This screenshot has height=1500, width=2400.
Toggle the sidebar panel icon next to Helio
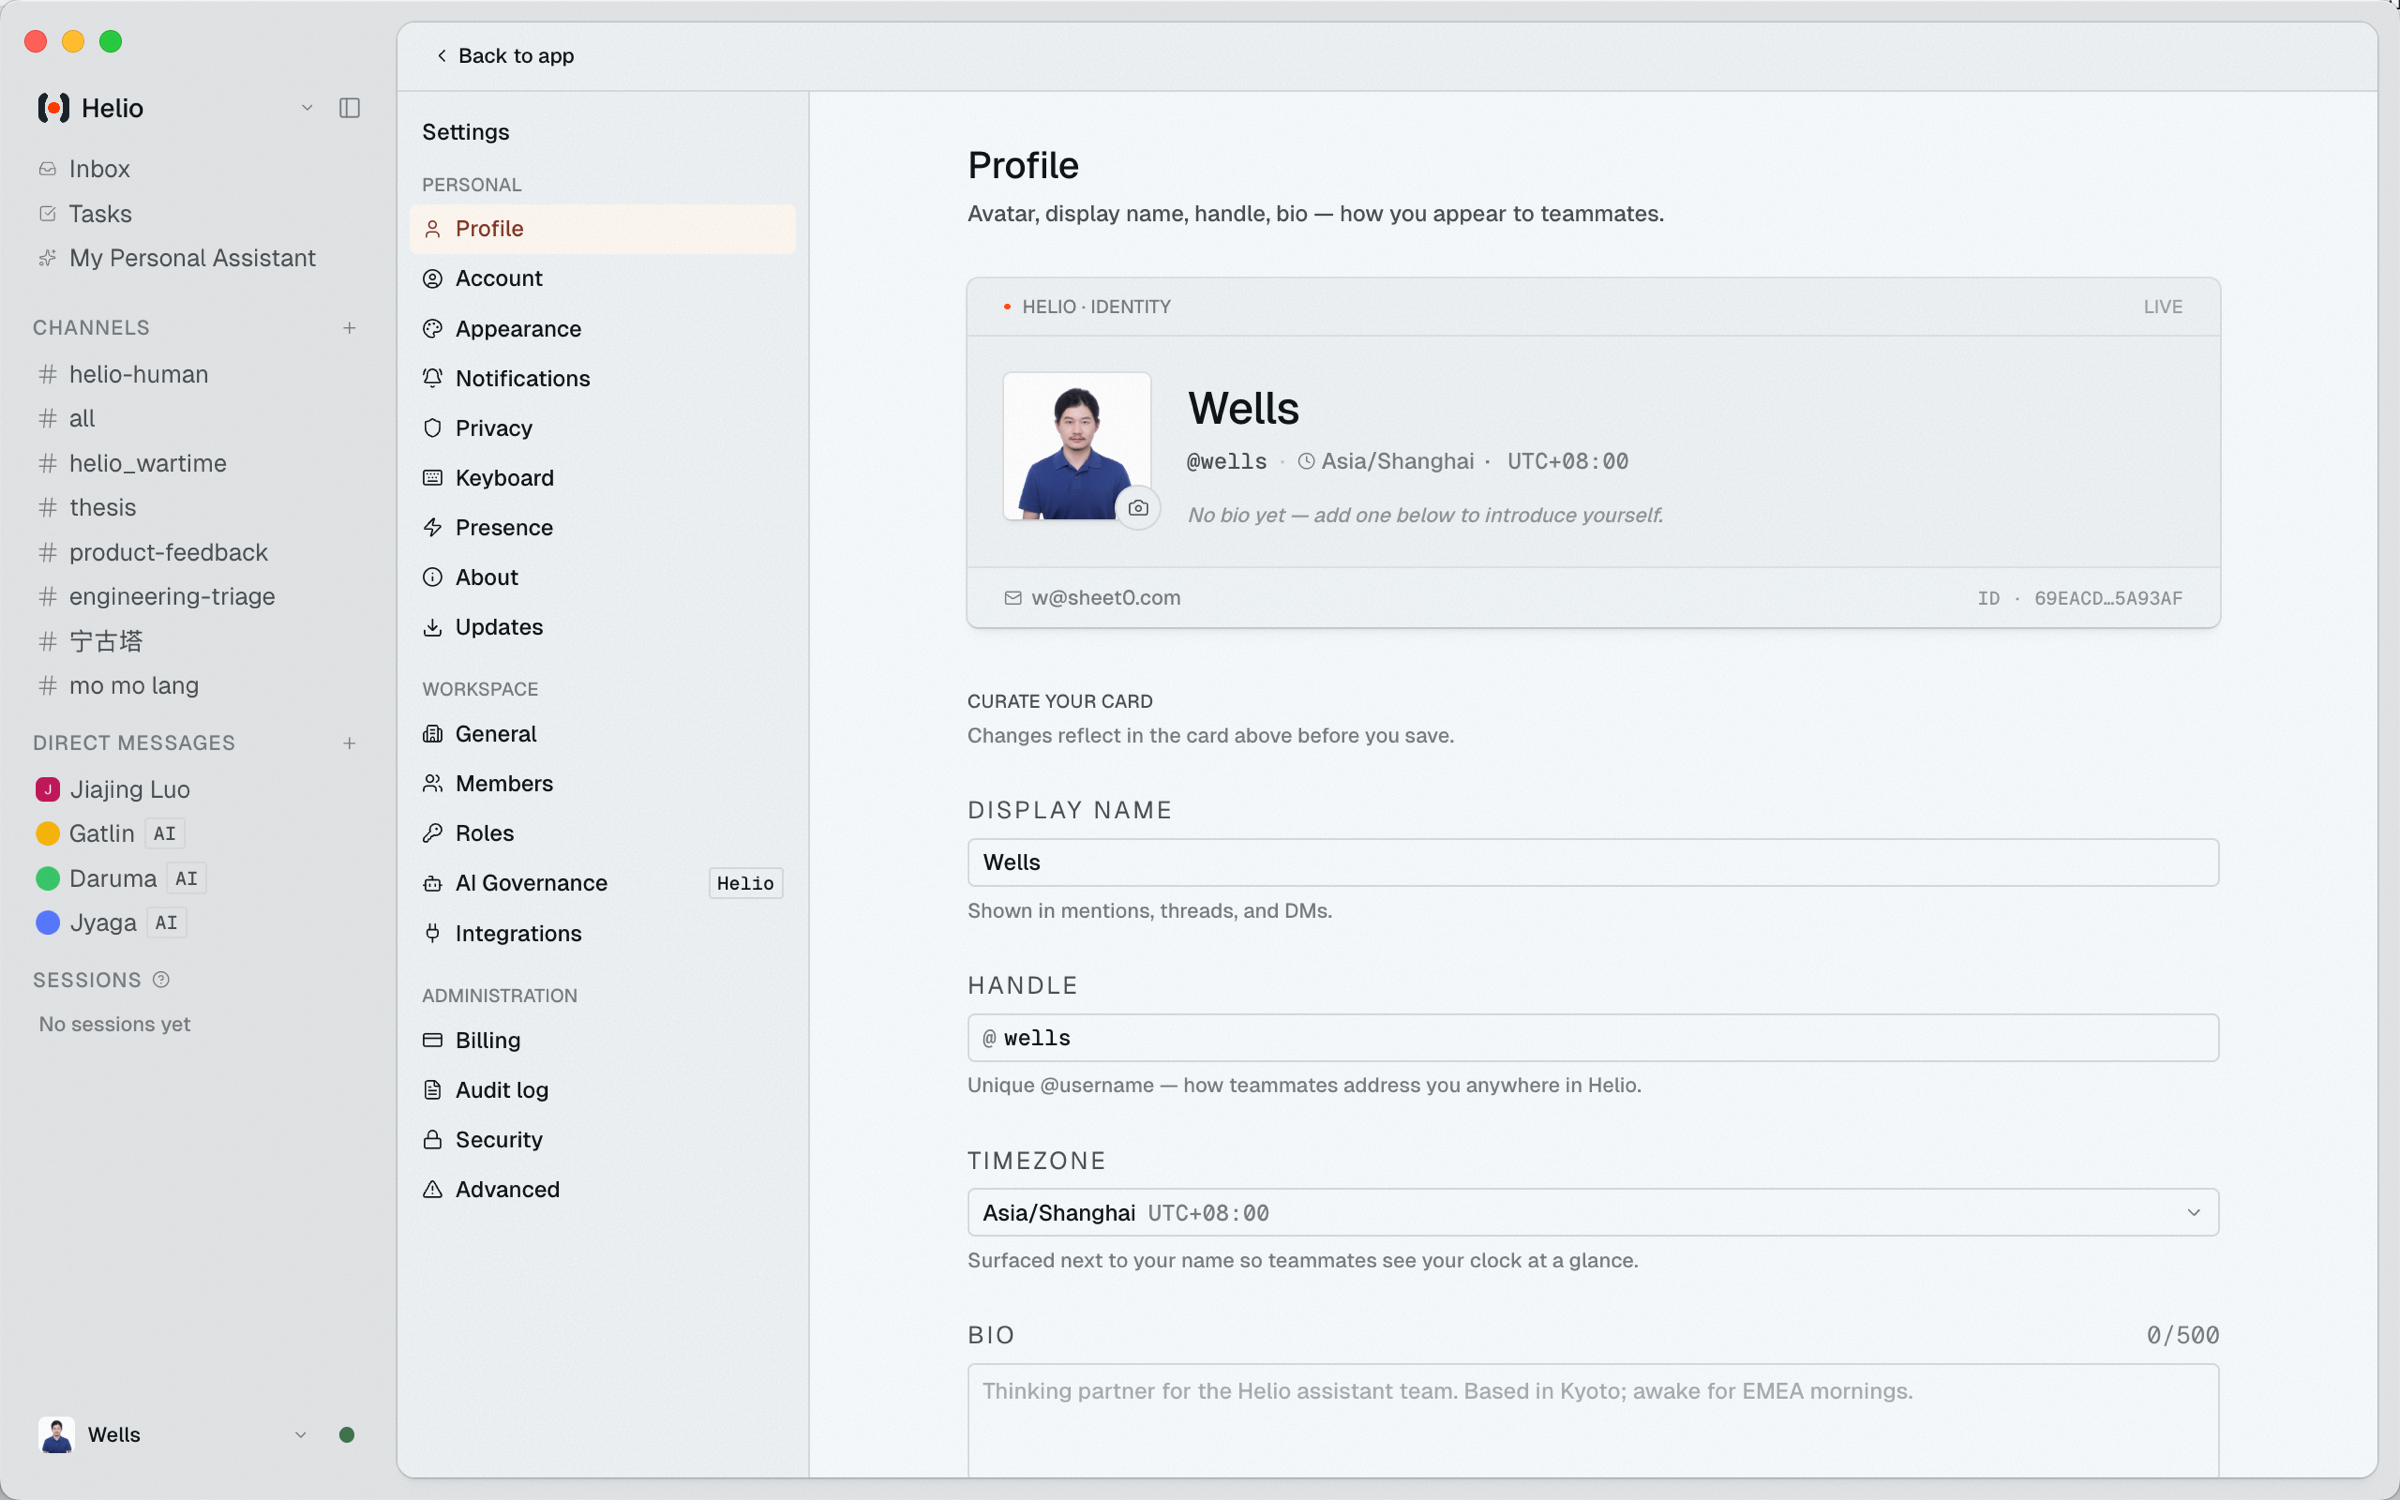pyautogui.click(x=349, y=108)
